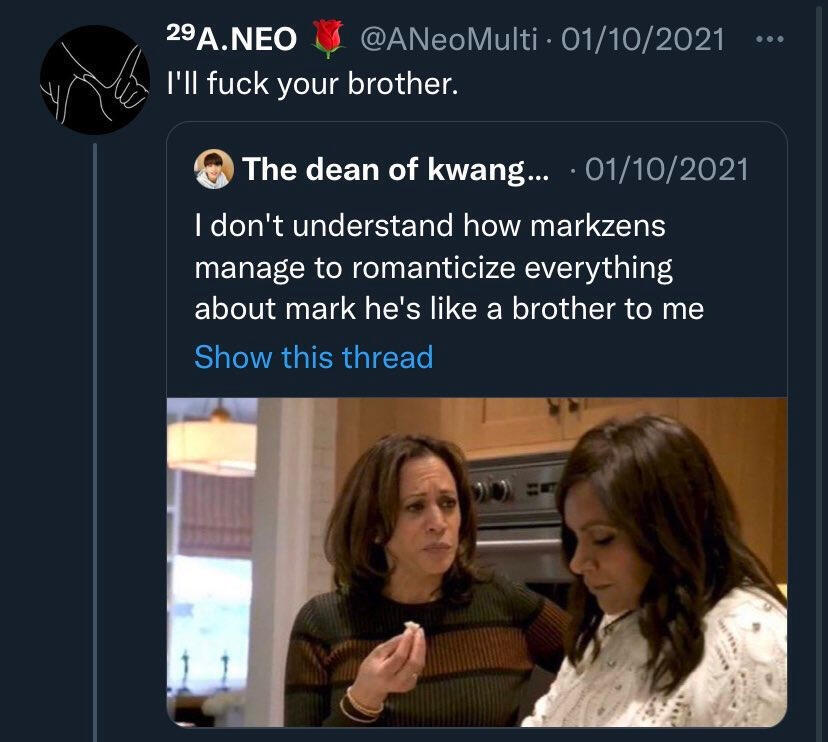Click the oven behind the two women

click(515, 510)
